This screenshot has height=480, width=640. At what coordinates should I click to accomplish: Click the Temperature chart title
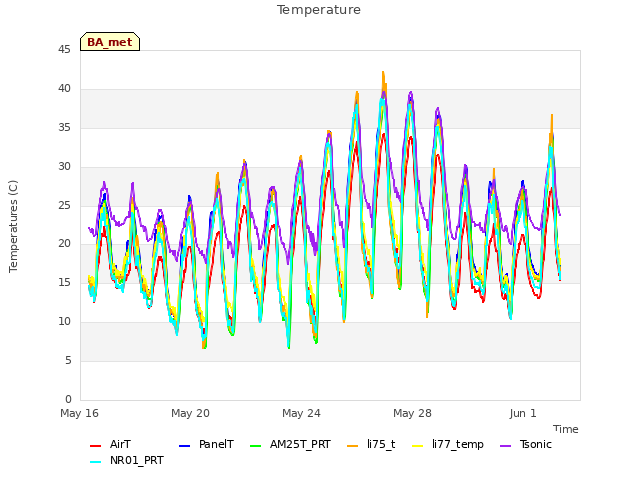[319, 10]
